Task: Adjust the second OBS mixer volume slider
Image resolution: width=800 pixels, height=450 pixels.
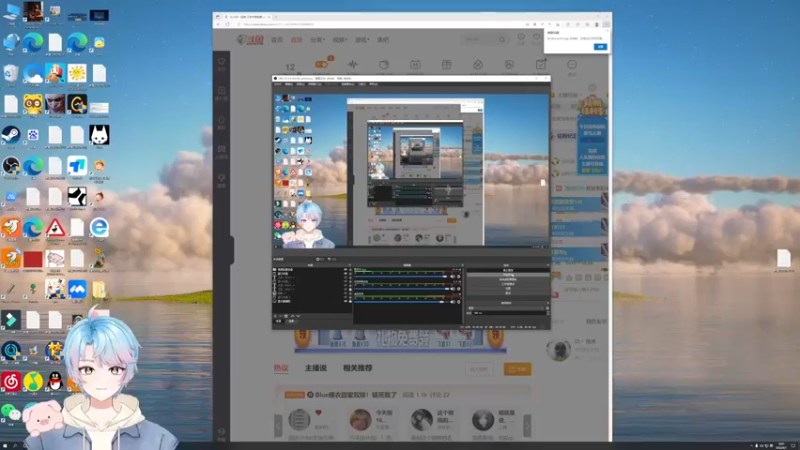Action: [x=401, y=289]
